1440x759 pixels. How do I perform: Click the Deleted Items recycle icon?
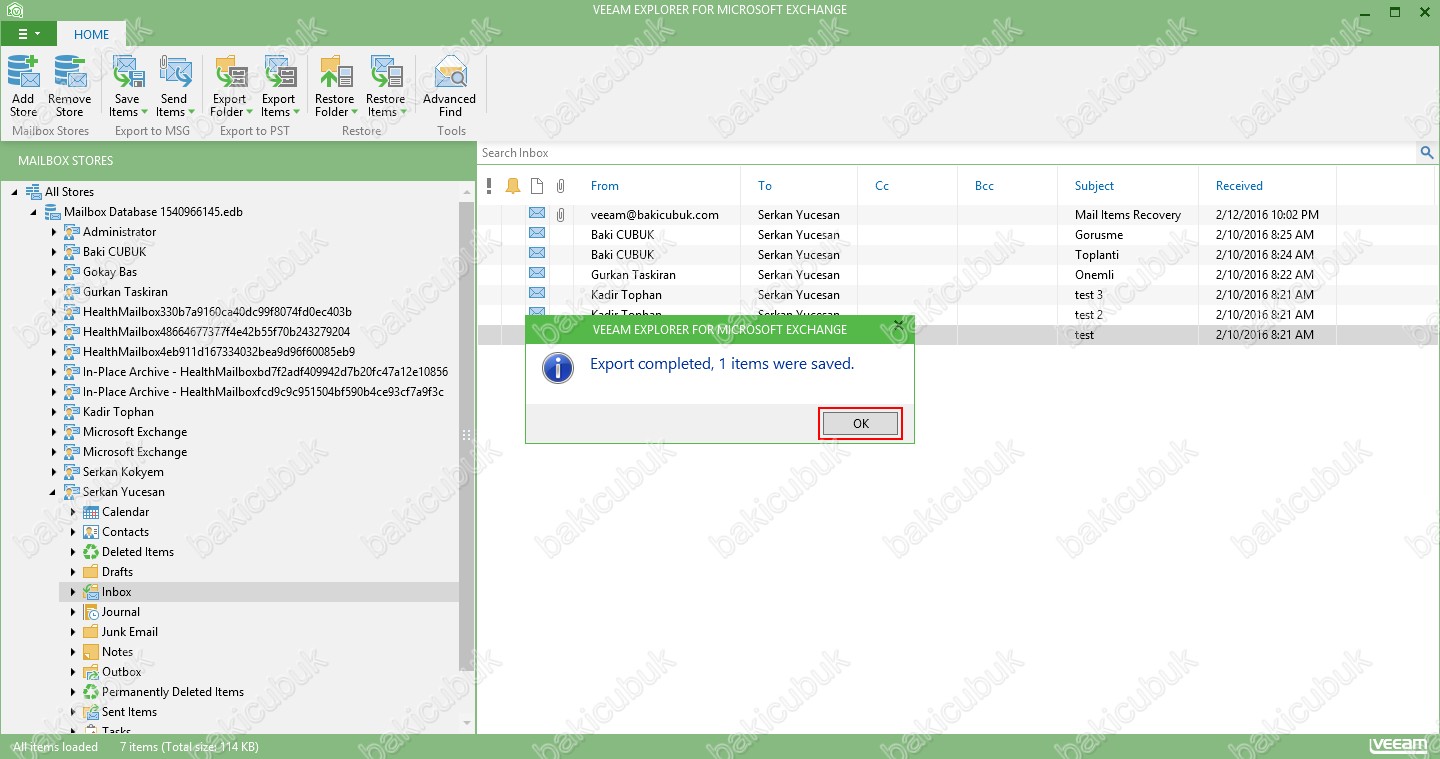91,552
